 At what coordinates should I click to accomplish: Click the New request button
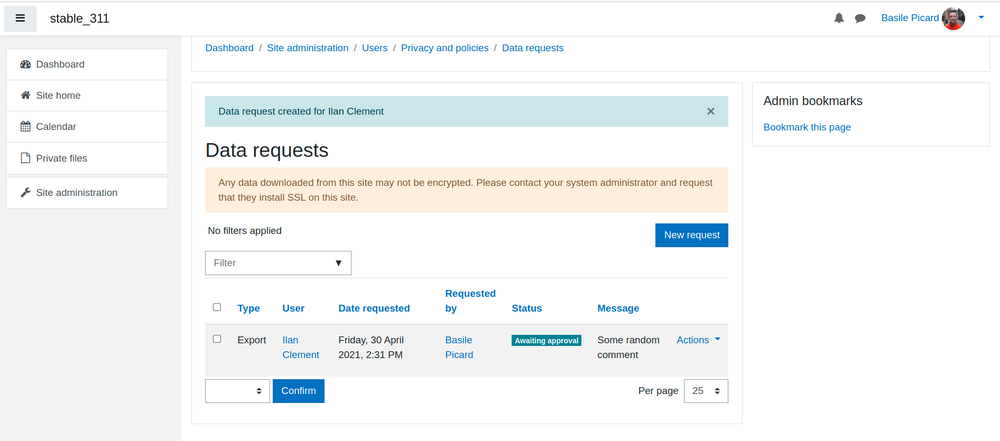(692, 235)
